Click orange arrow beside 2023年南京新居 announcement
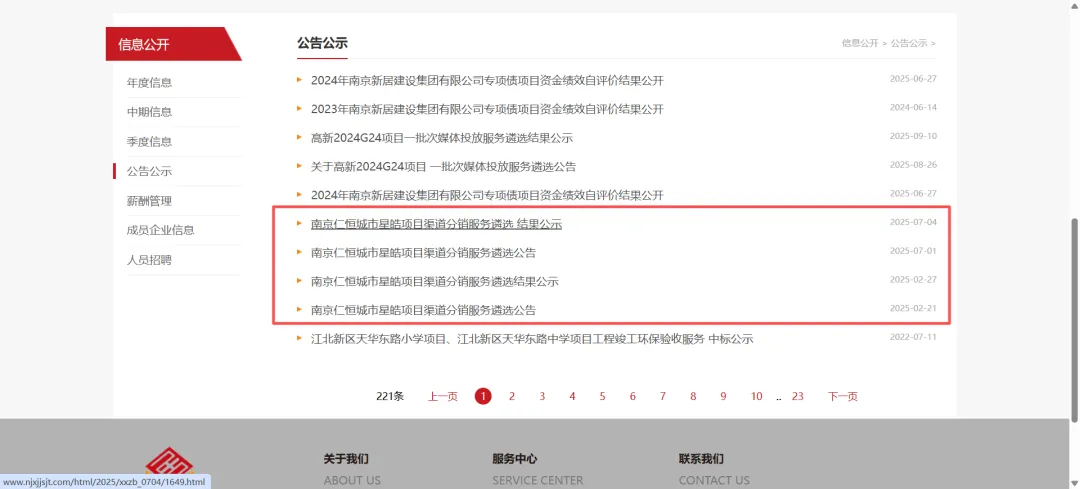This screenshot has width=1080, height=489. click(300, 108)
